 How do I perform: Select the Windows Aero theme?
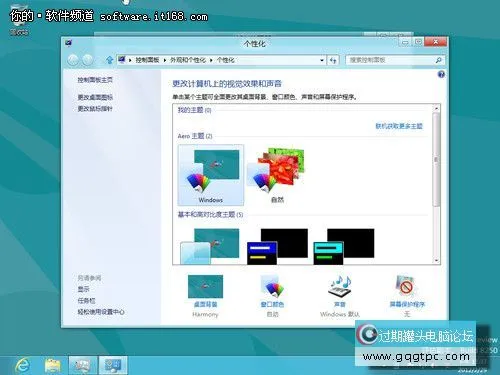[211, 175]
